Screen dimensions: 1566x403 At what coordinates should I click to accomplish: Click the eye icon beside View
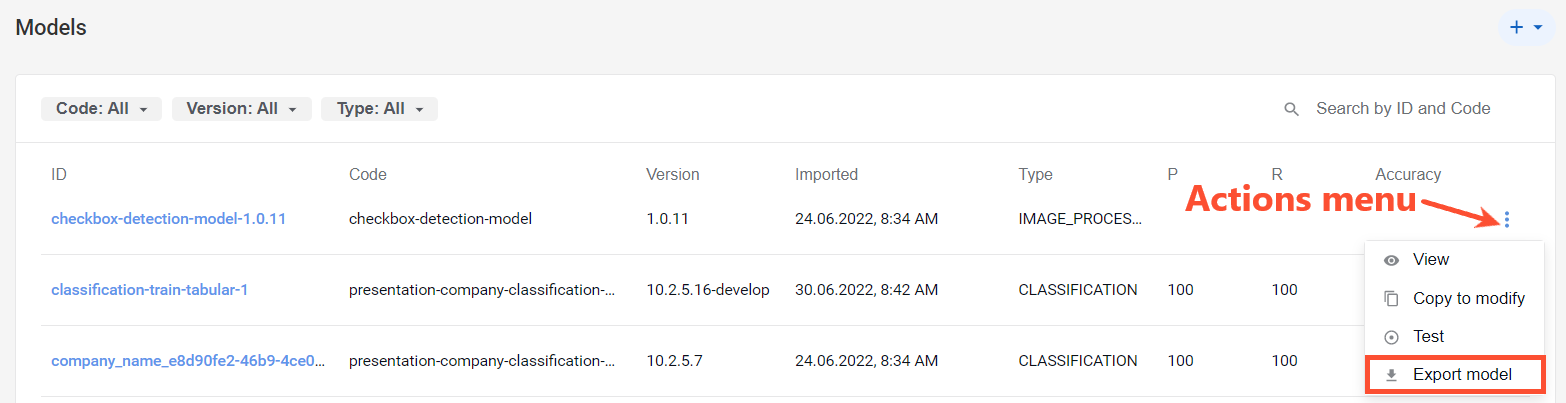[x=1391, y=260]
